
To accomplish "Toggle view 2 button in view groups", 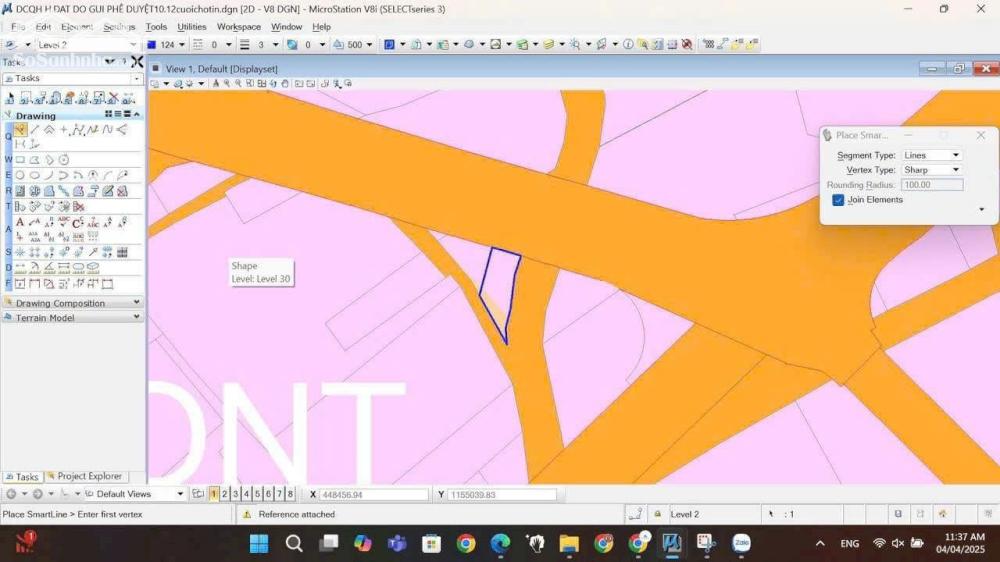I will [x=225, y=494].
